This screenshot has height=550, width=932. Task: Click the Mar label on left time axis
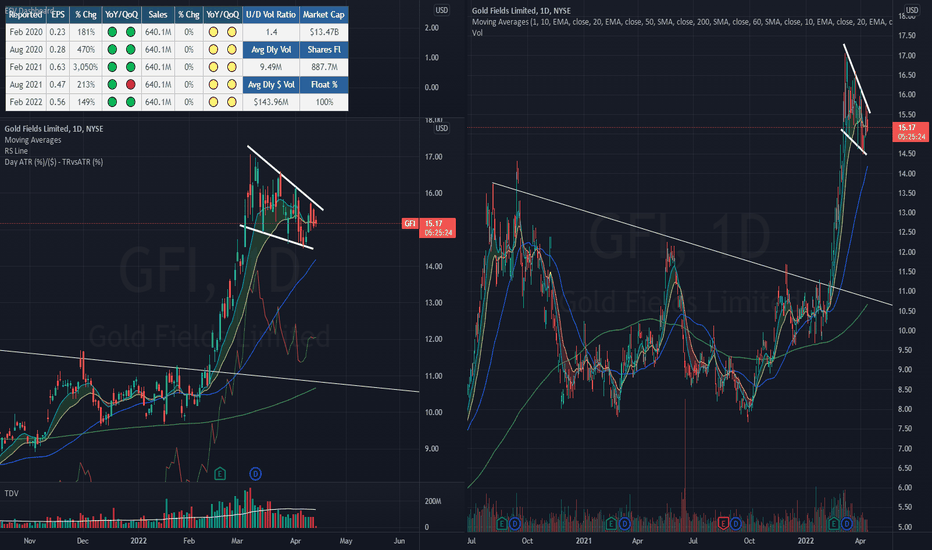[237, 541]
